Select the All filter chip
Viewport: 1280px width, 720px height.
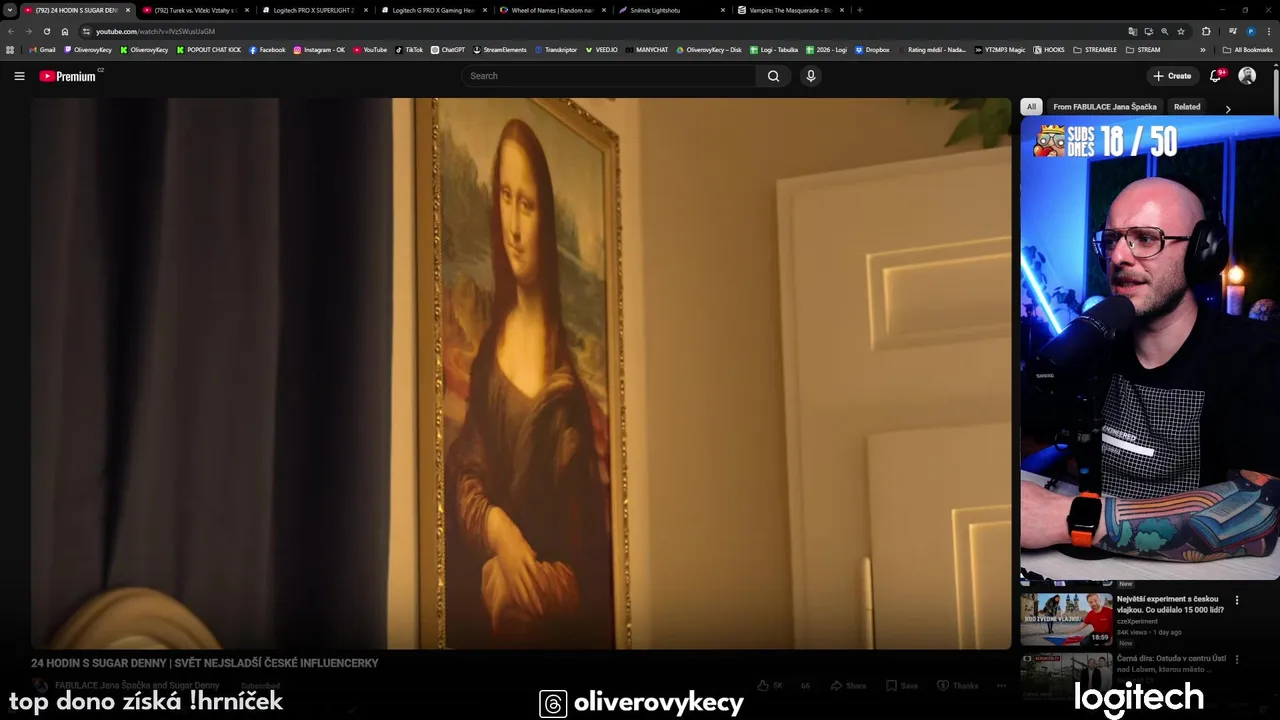click(1031, 107)
